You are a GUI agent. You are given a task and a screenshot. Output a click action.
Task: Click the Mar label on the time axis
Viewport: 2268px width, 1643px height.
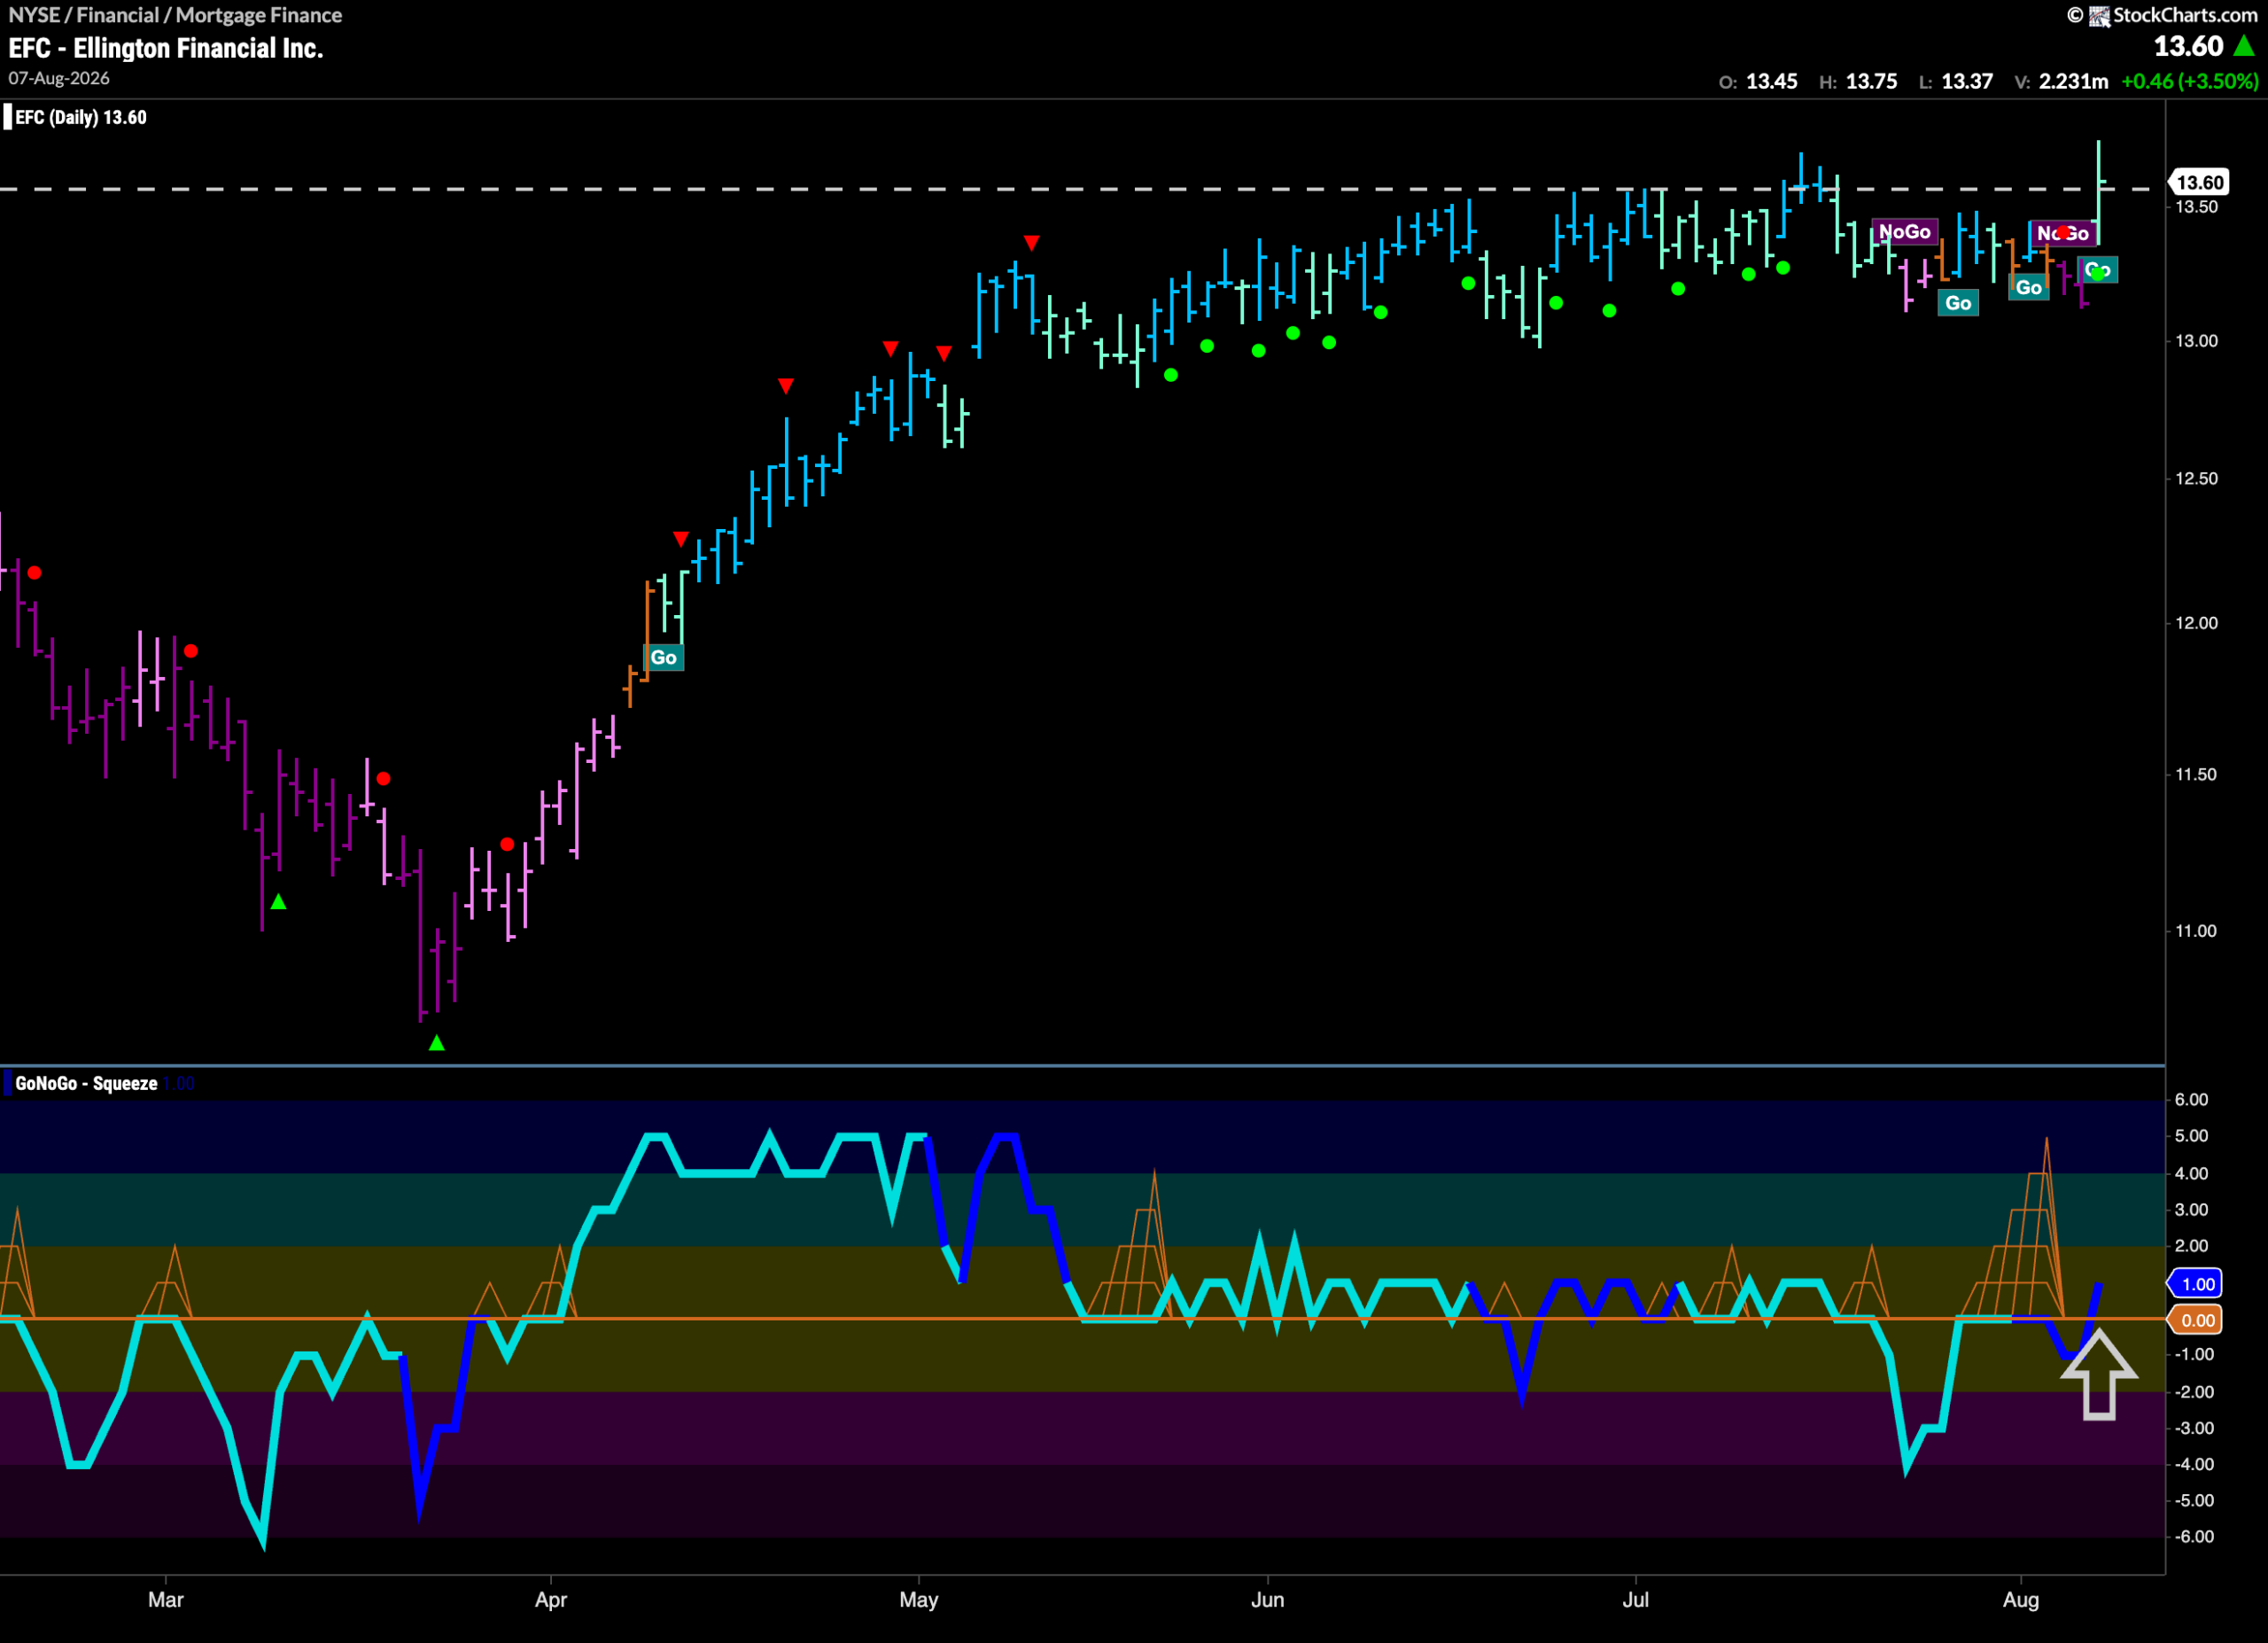(x=166, y=1599)
